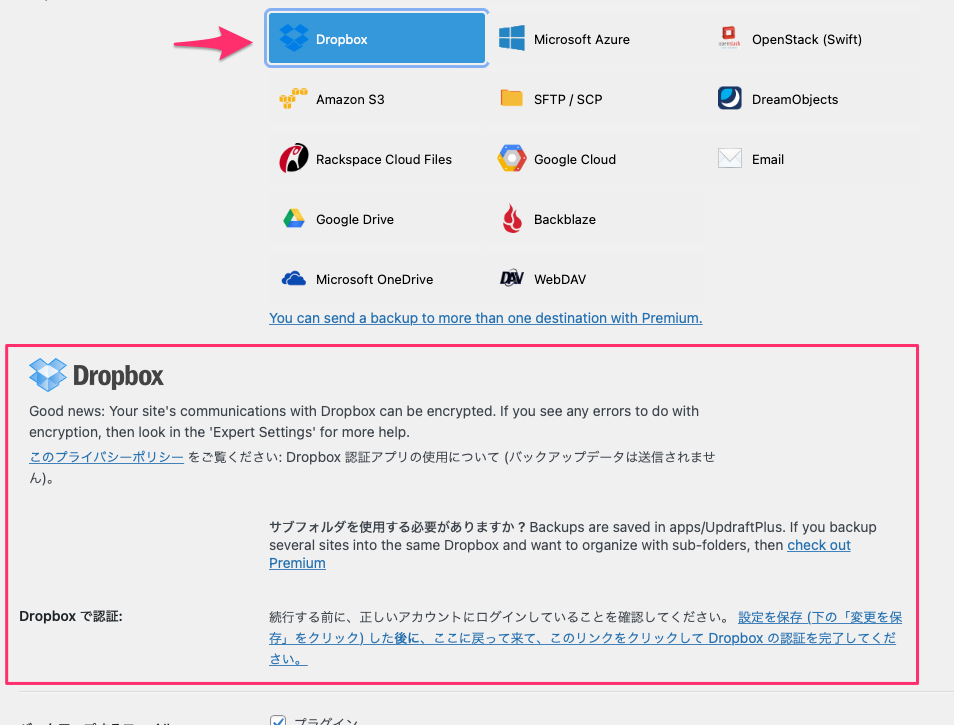The height and width of the screenshot is (725, 954).
Task: Click 'サブフォルダを使用する必要がありますか？' text
Action: click(x=397, y=527)
